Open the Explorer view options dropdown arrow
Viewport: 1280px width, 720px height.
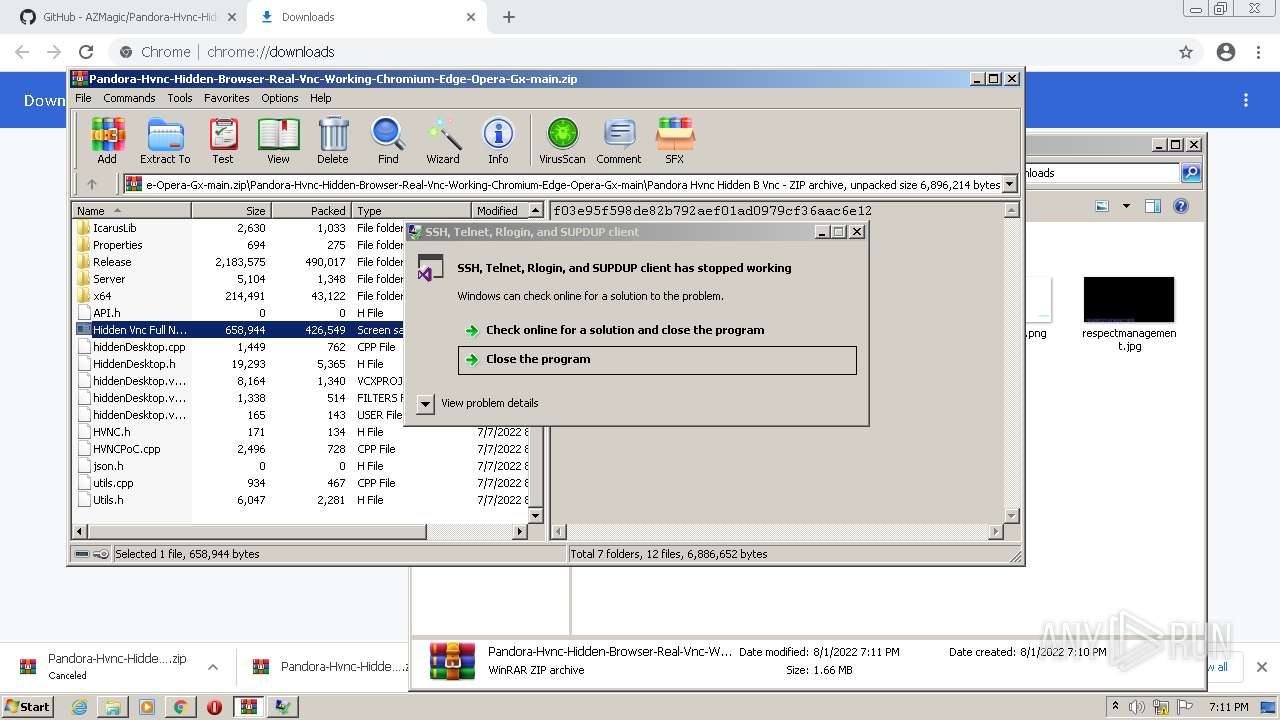point(1126,206)
